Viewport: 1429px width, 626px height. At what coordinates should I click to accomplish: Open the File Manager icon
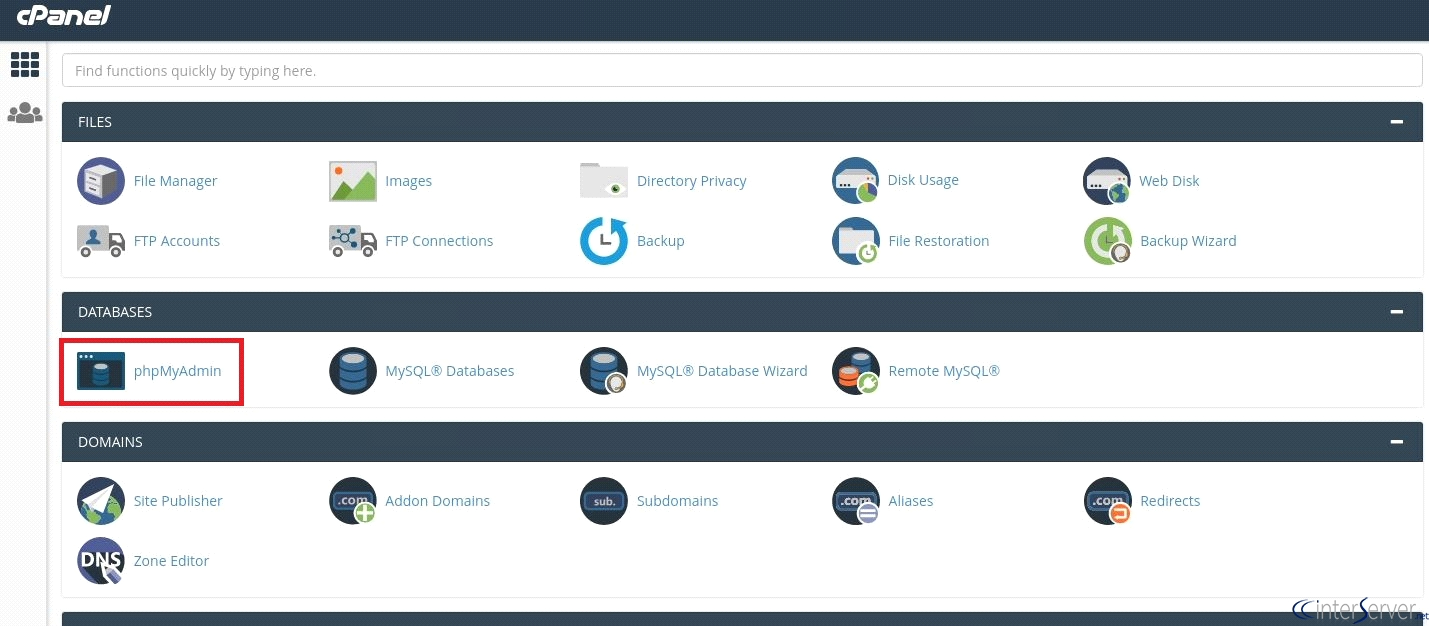100,180
